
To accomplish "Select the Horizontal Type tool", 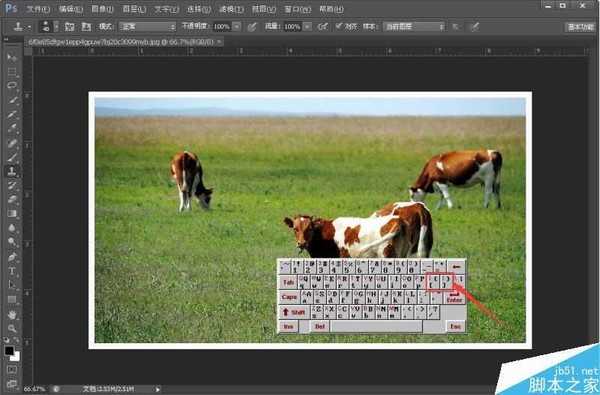I will (12, 271).
